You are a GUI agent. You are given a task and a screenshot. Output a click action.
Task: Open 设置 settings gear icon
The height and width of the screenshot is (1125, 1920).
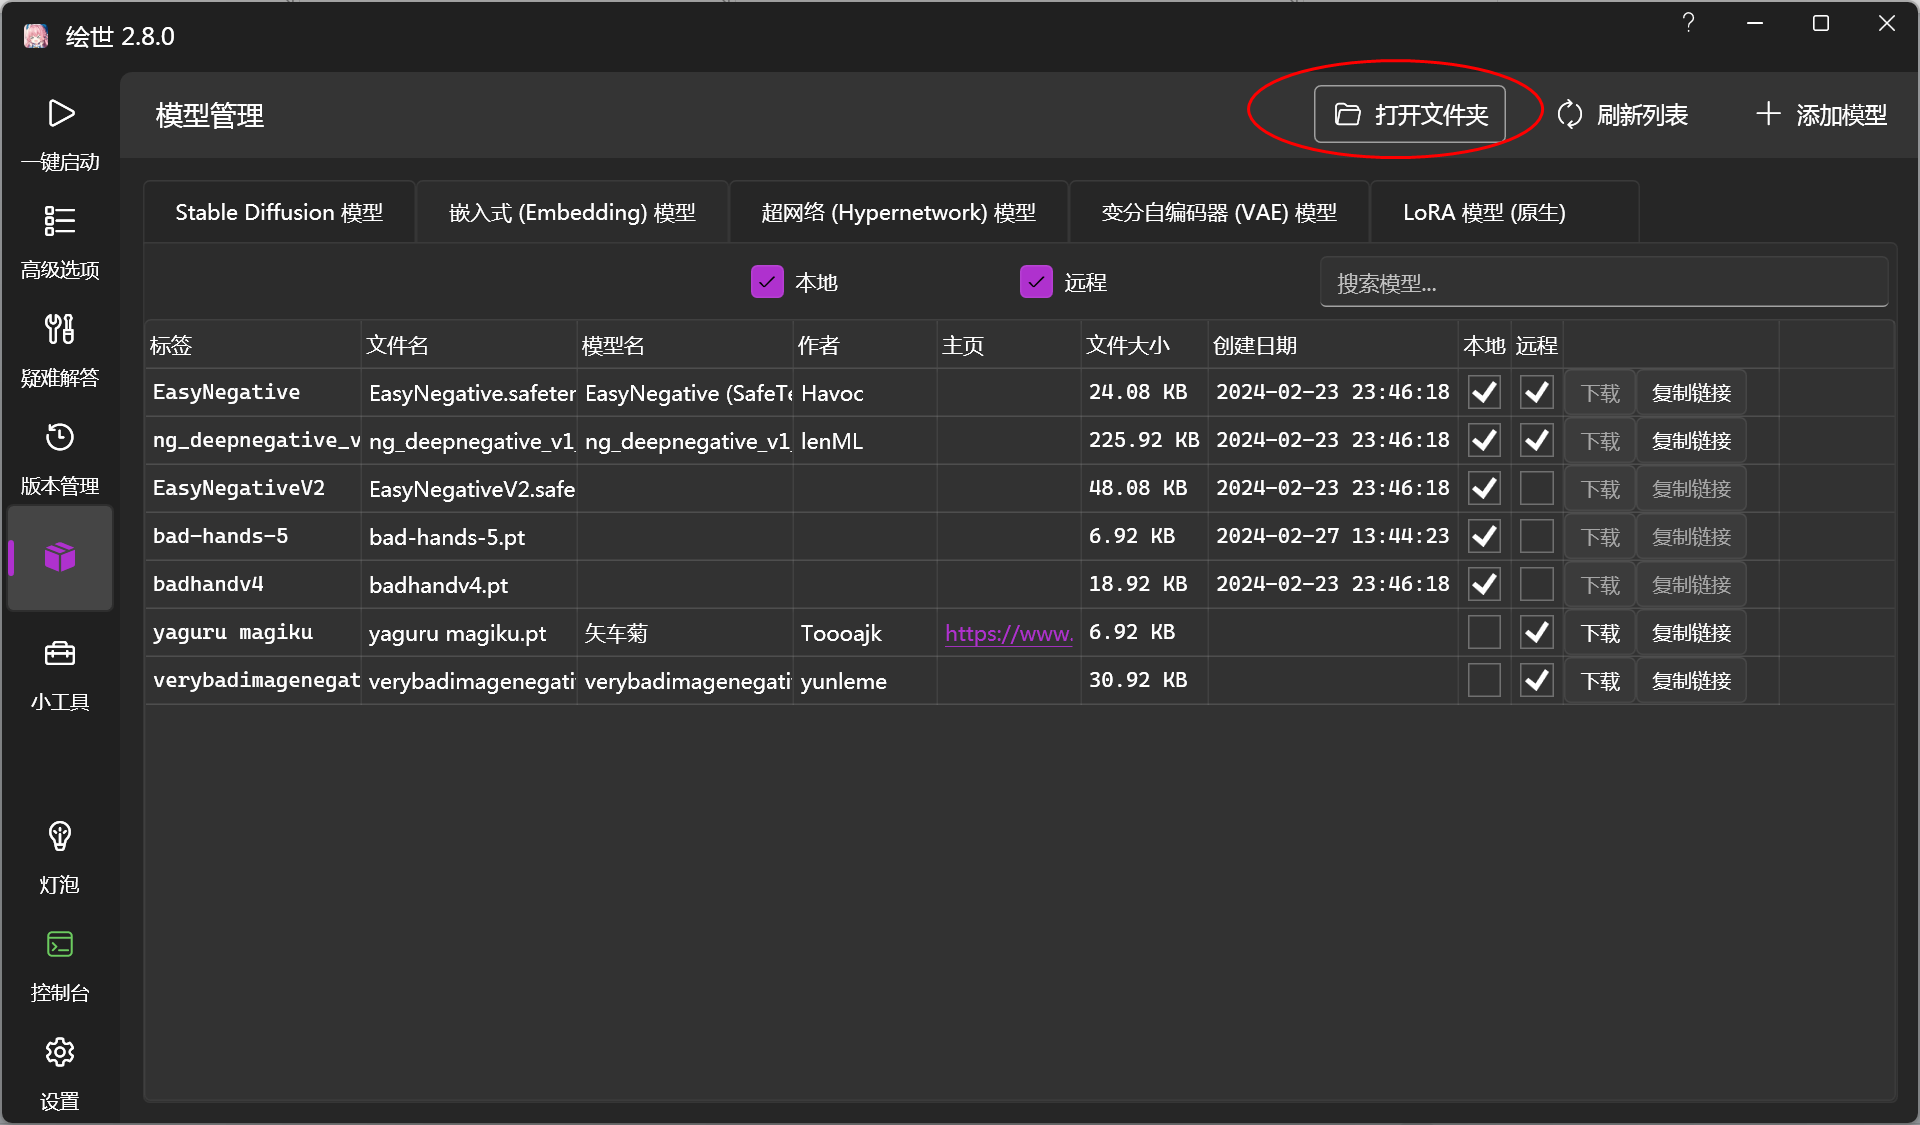click(60, 1052)
